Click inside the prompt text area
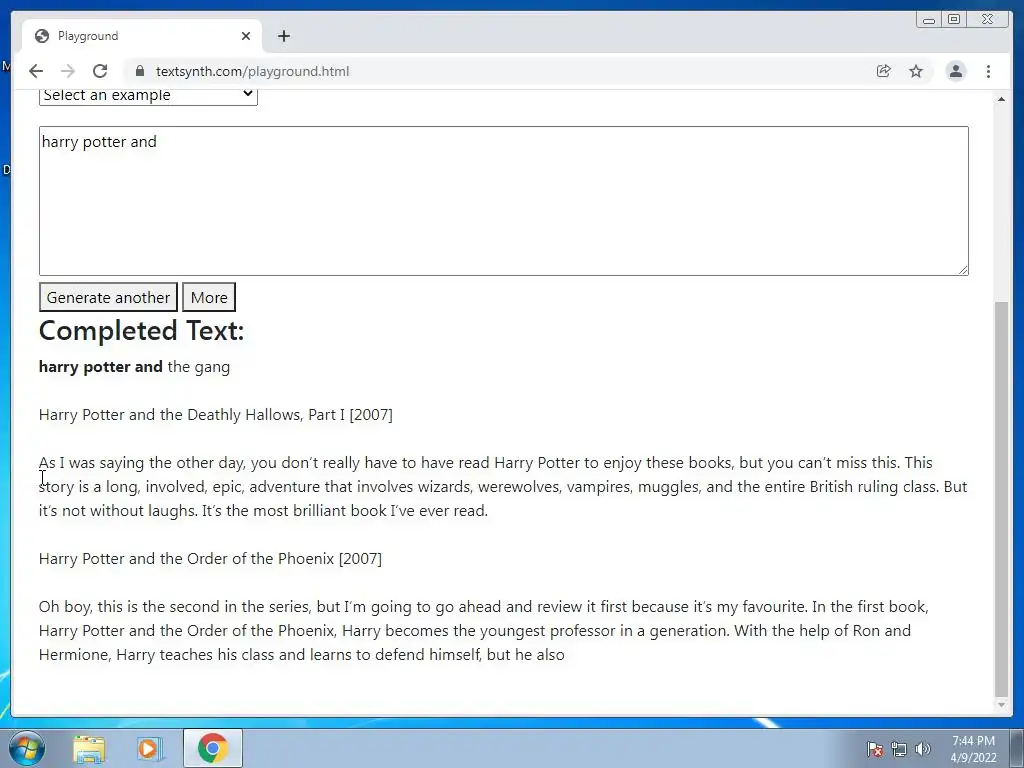The height and width of the screenshot is (768, 1024). tap(504, 200)
